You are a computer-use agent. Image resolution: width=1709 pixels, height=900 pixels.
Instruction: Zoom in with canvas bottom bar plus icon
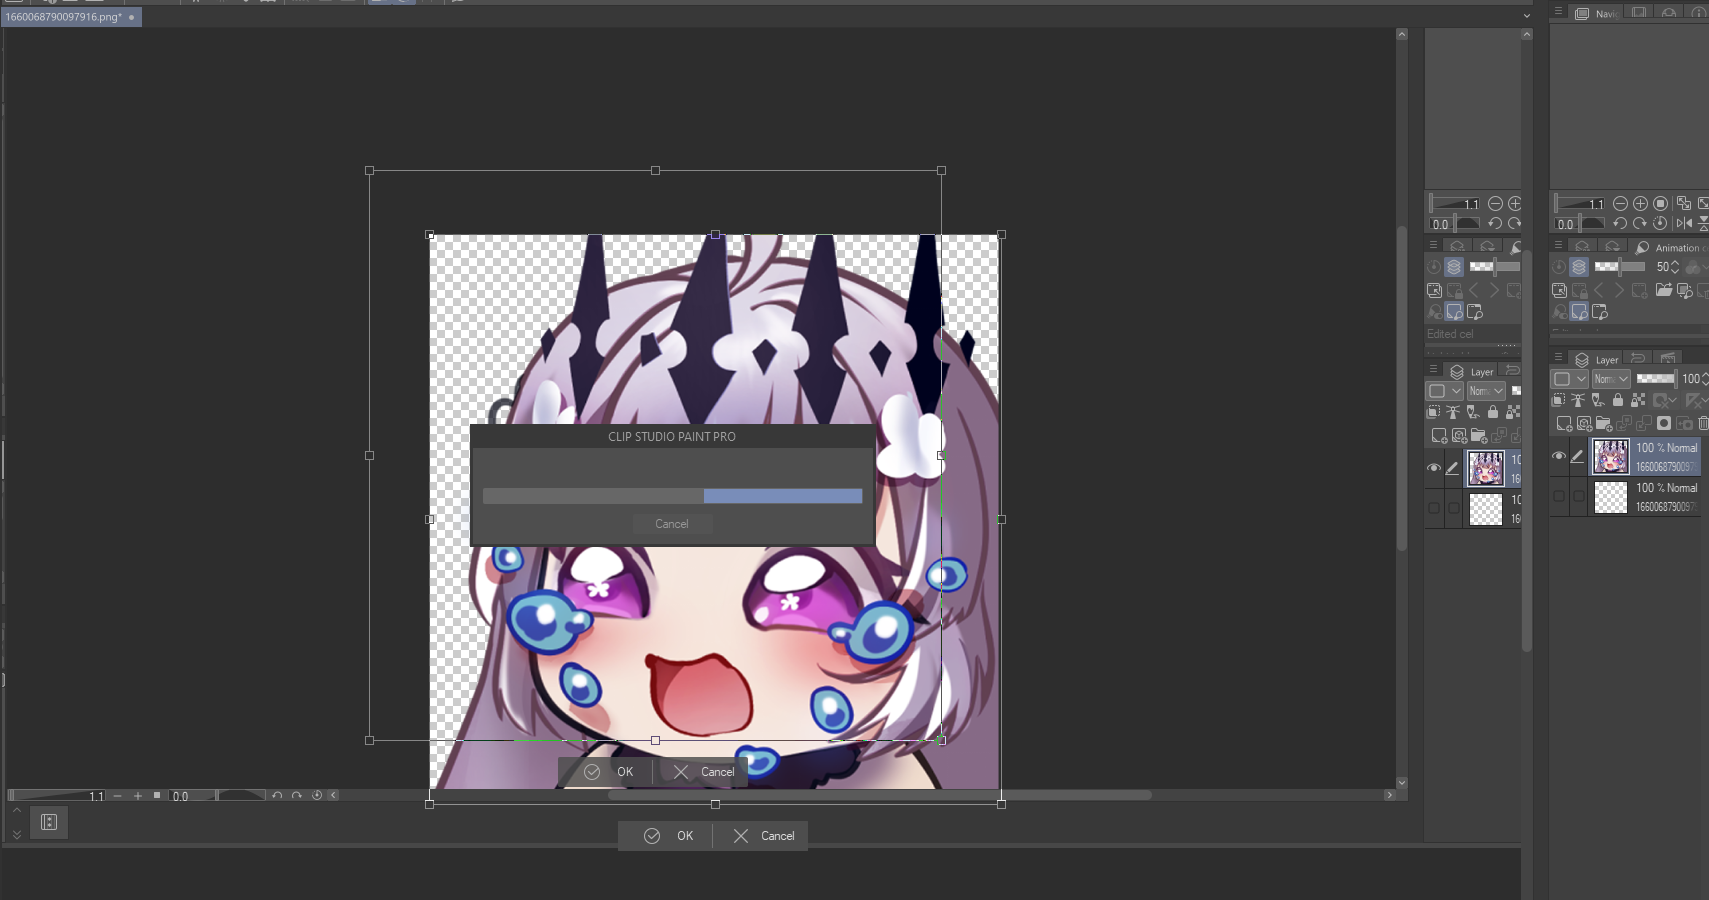click(x=138, y=796)
